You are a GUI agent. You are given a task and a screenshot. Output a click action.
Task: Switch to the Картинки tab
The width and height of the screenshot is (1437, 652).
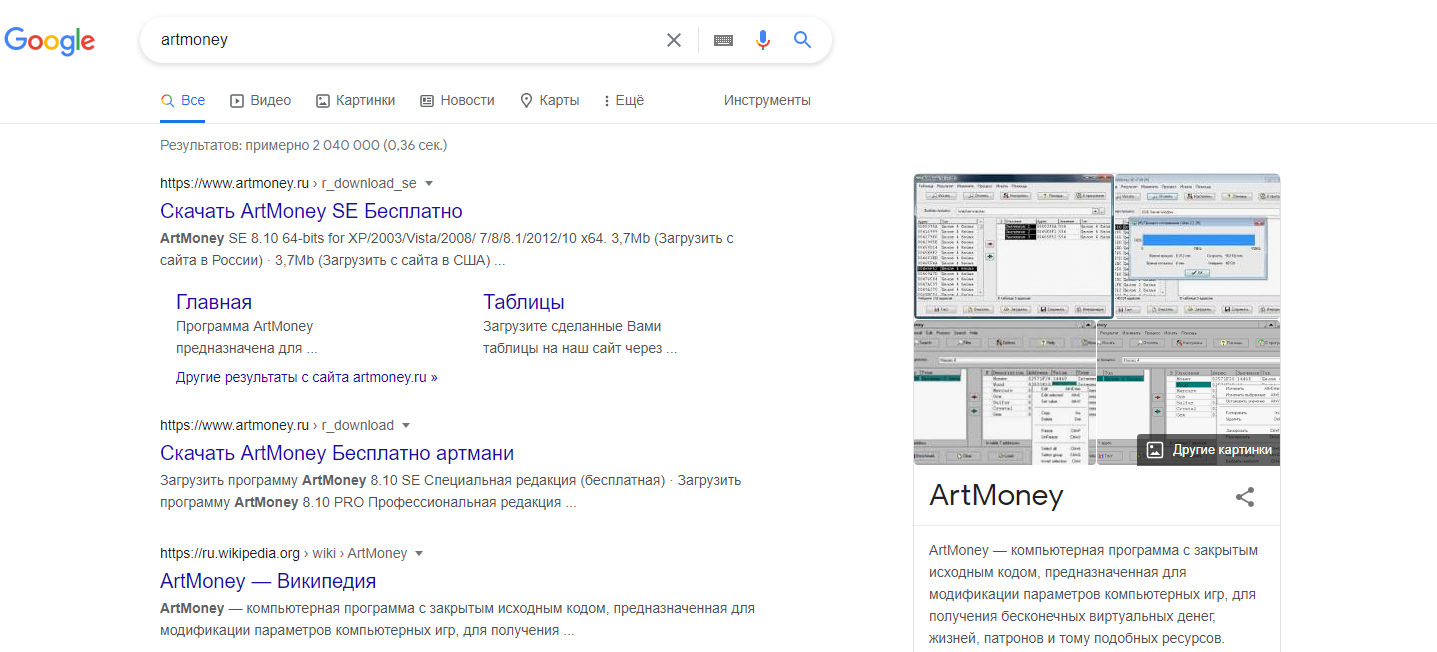point(355,100)
